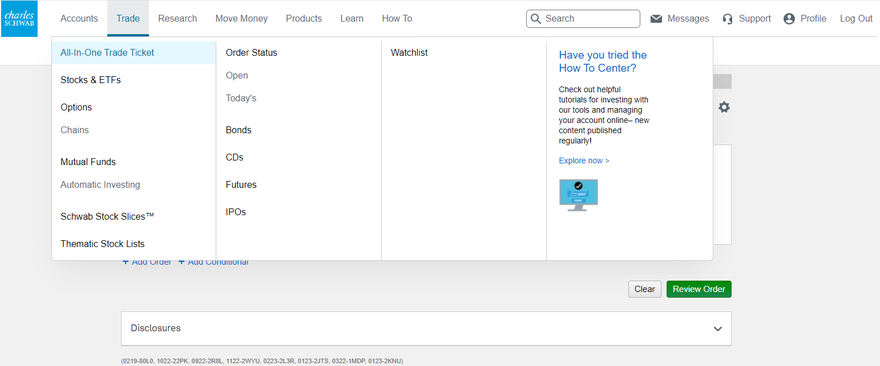Click Log Out
The image size is (880, 366).
856,19
